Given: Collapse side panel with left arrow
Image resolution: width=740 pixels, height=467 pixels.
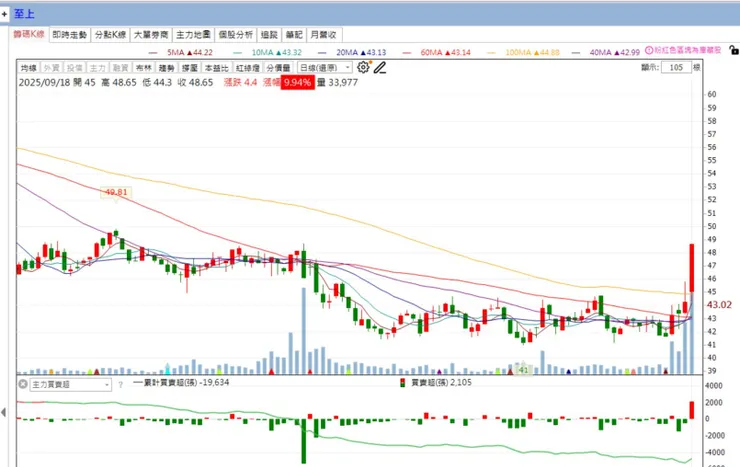Looking at the screenshot, I should [x=4, y=413].
